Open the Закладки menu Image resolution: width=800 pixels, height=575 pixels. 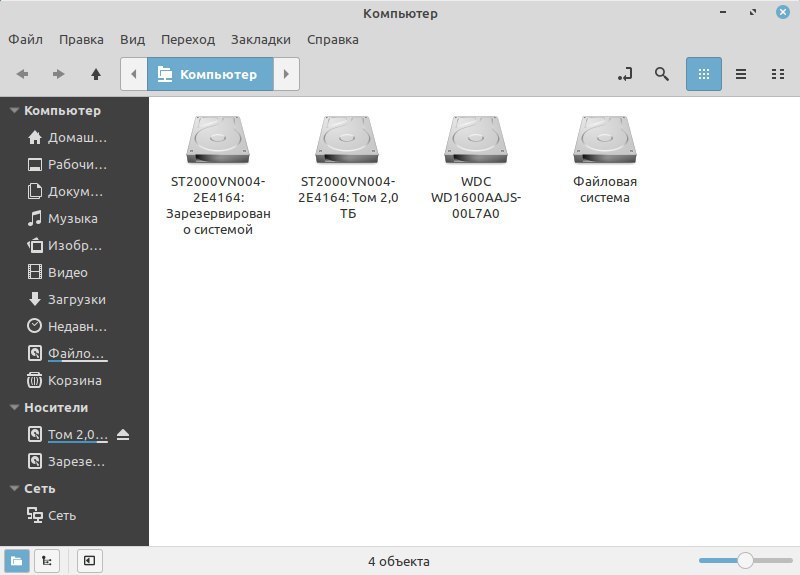point(261,39)
